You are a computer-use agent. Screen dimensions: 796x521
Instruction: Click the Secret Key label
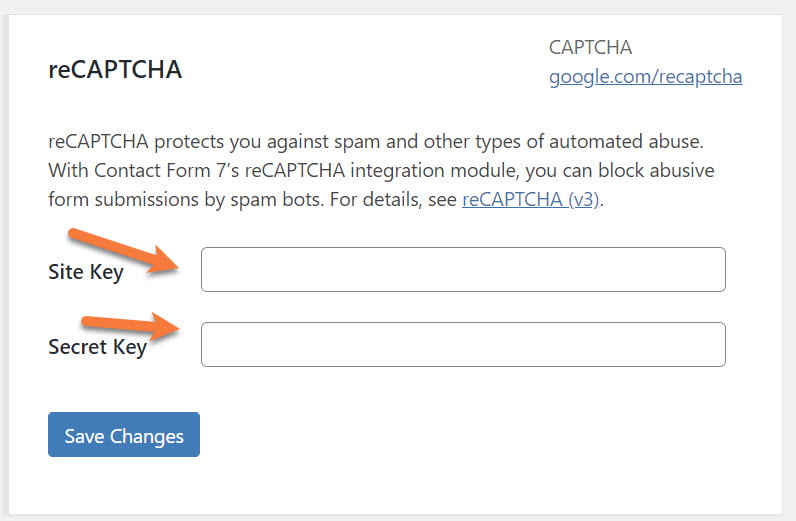point(97,347)
